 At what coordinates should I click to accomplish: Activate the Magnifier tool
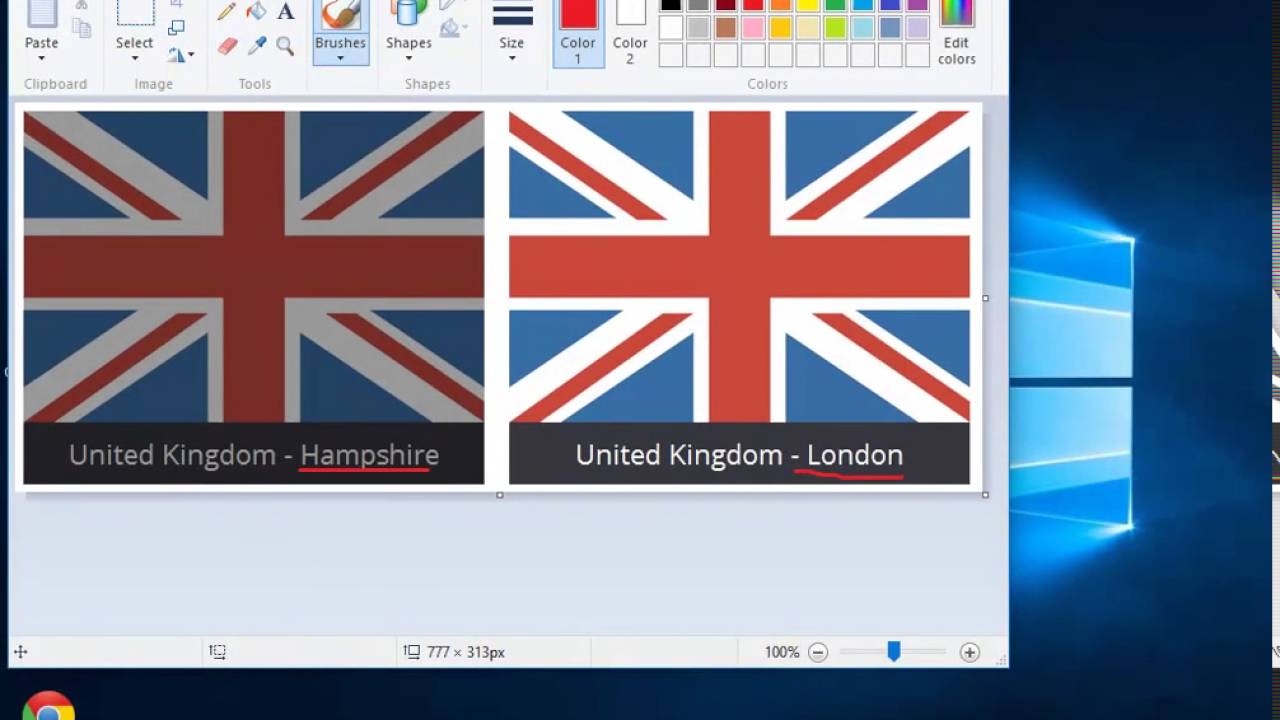tap(285, 46)
